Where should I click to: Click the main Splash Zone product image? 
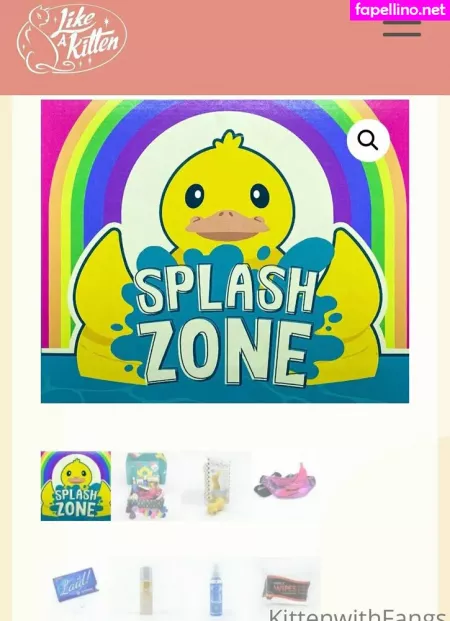tap(225, 251)
